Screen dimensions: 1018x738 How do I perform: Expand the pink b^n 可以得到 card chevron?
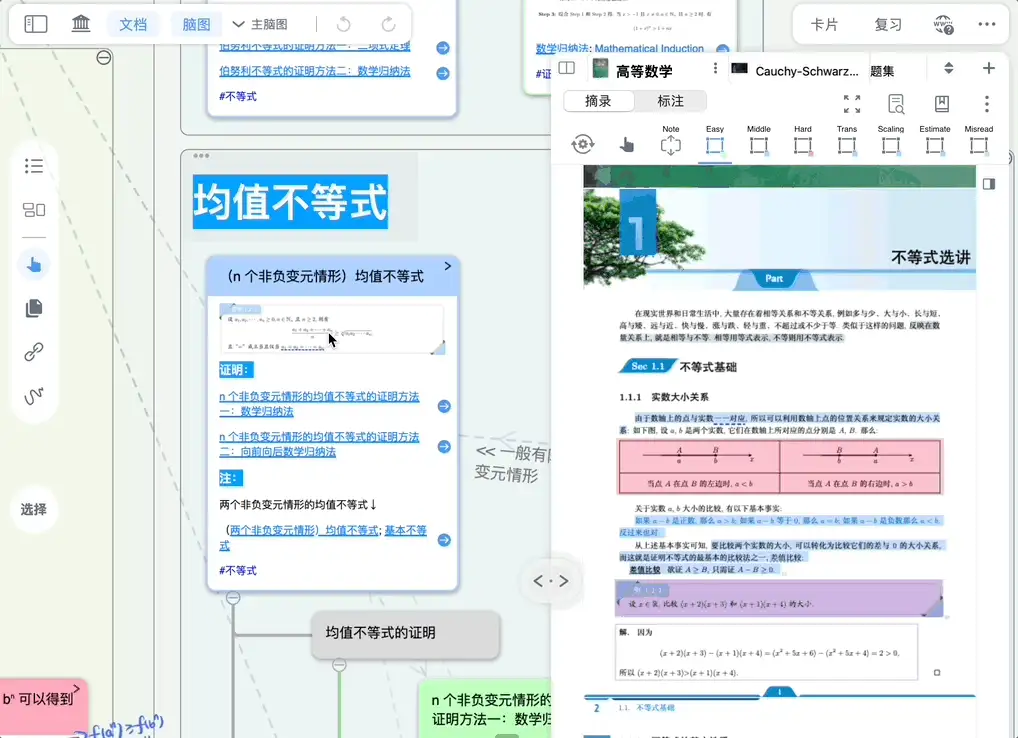[x=77, y=689]
